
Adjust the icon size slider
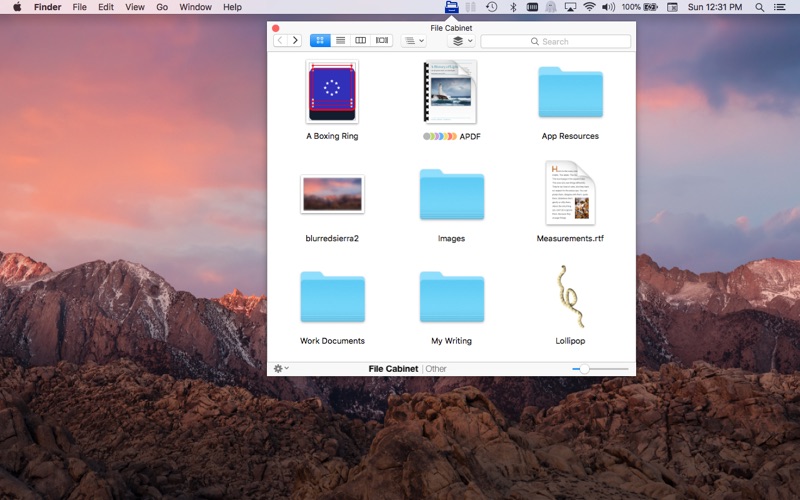coord(584,369)
